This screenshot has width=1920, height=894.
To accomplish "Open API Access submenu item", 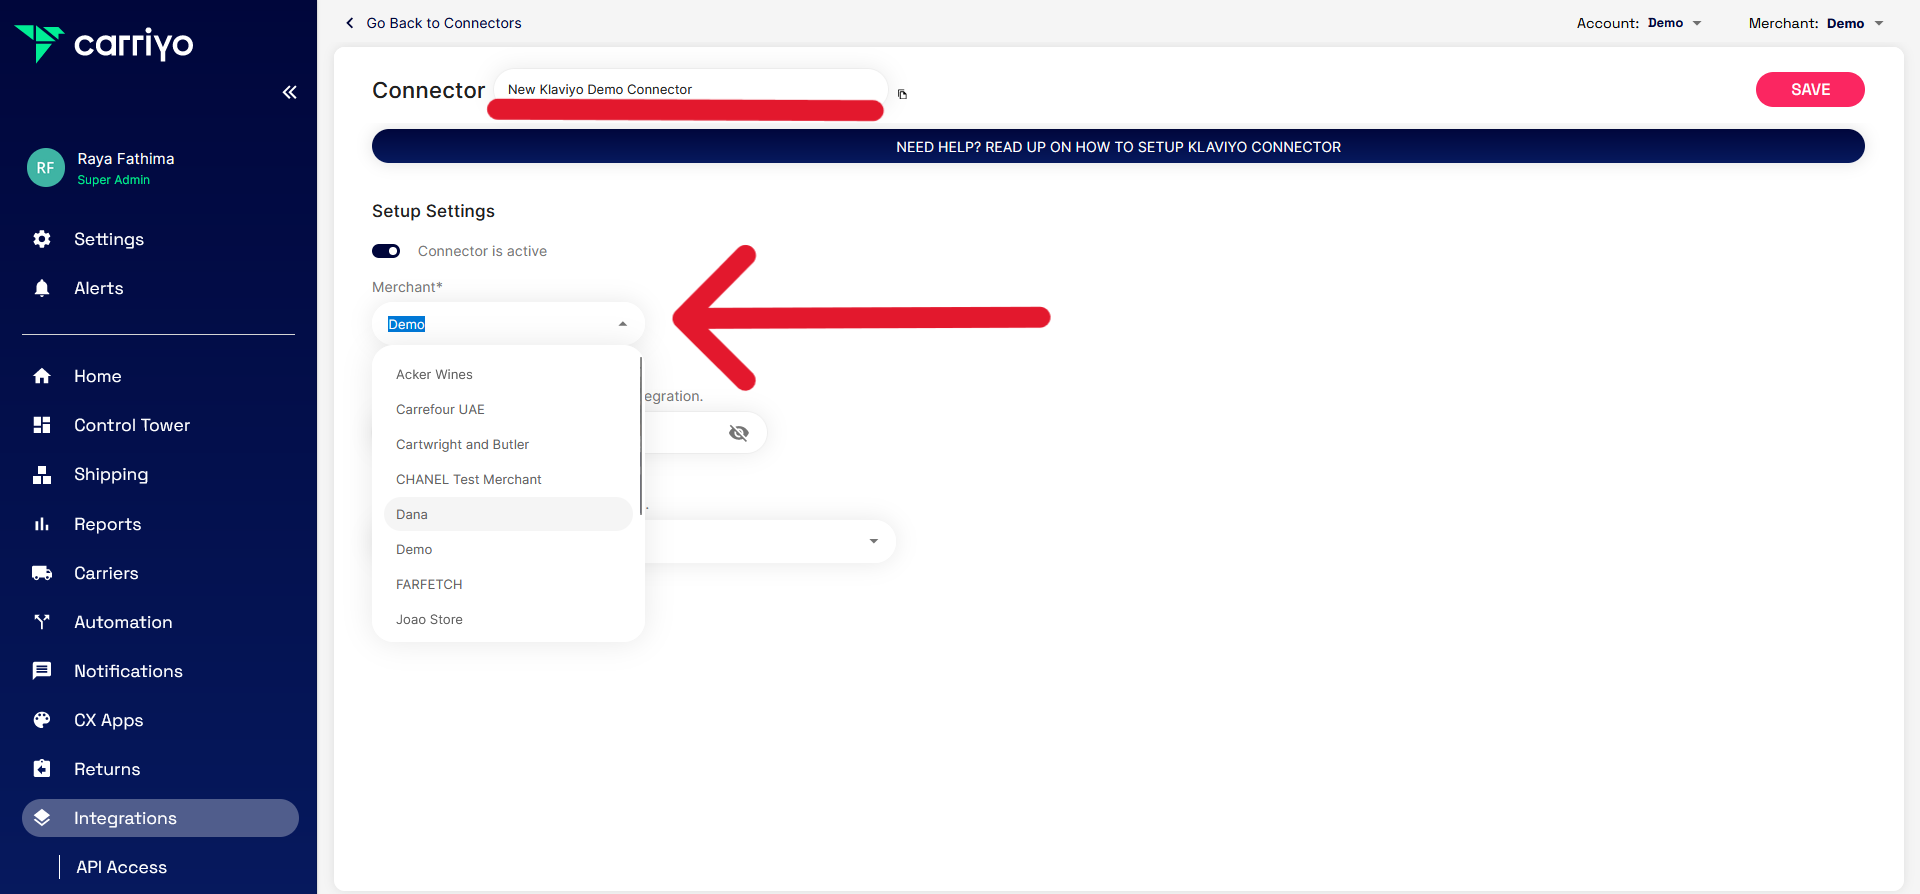I will coord(121,867).
